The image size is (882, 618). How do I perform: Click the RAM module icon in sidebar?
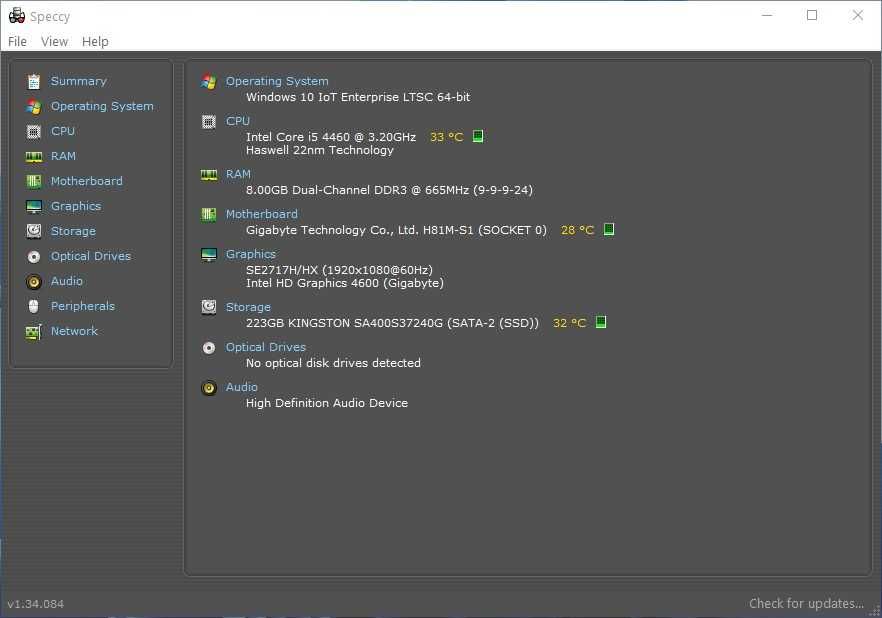pos(34,157)
